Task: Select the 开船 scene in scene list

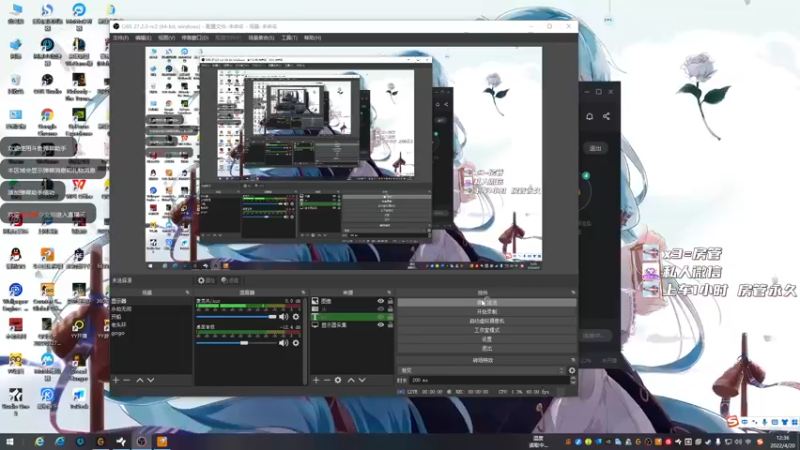Action: [x=152, y=317]
